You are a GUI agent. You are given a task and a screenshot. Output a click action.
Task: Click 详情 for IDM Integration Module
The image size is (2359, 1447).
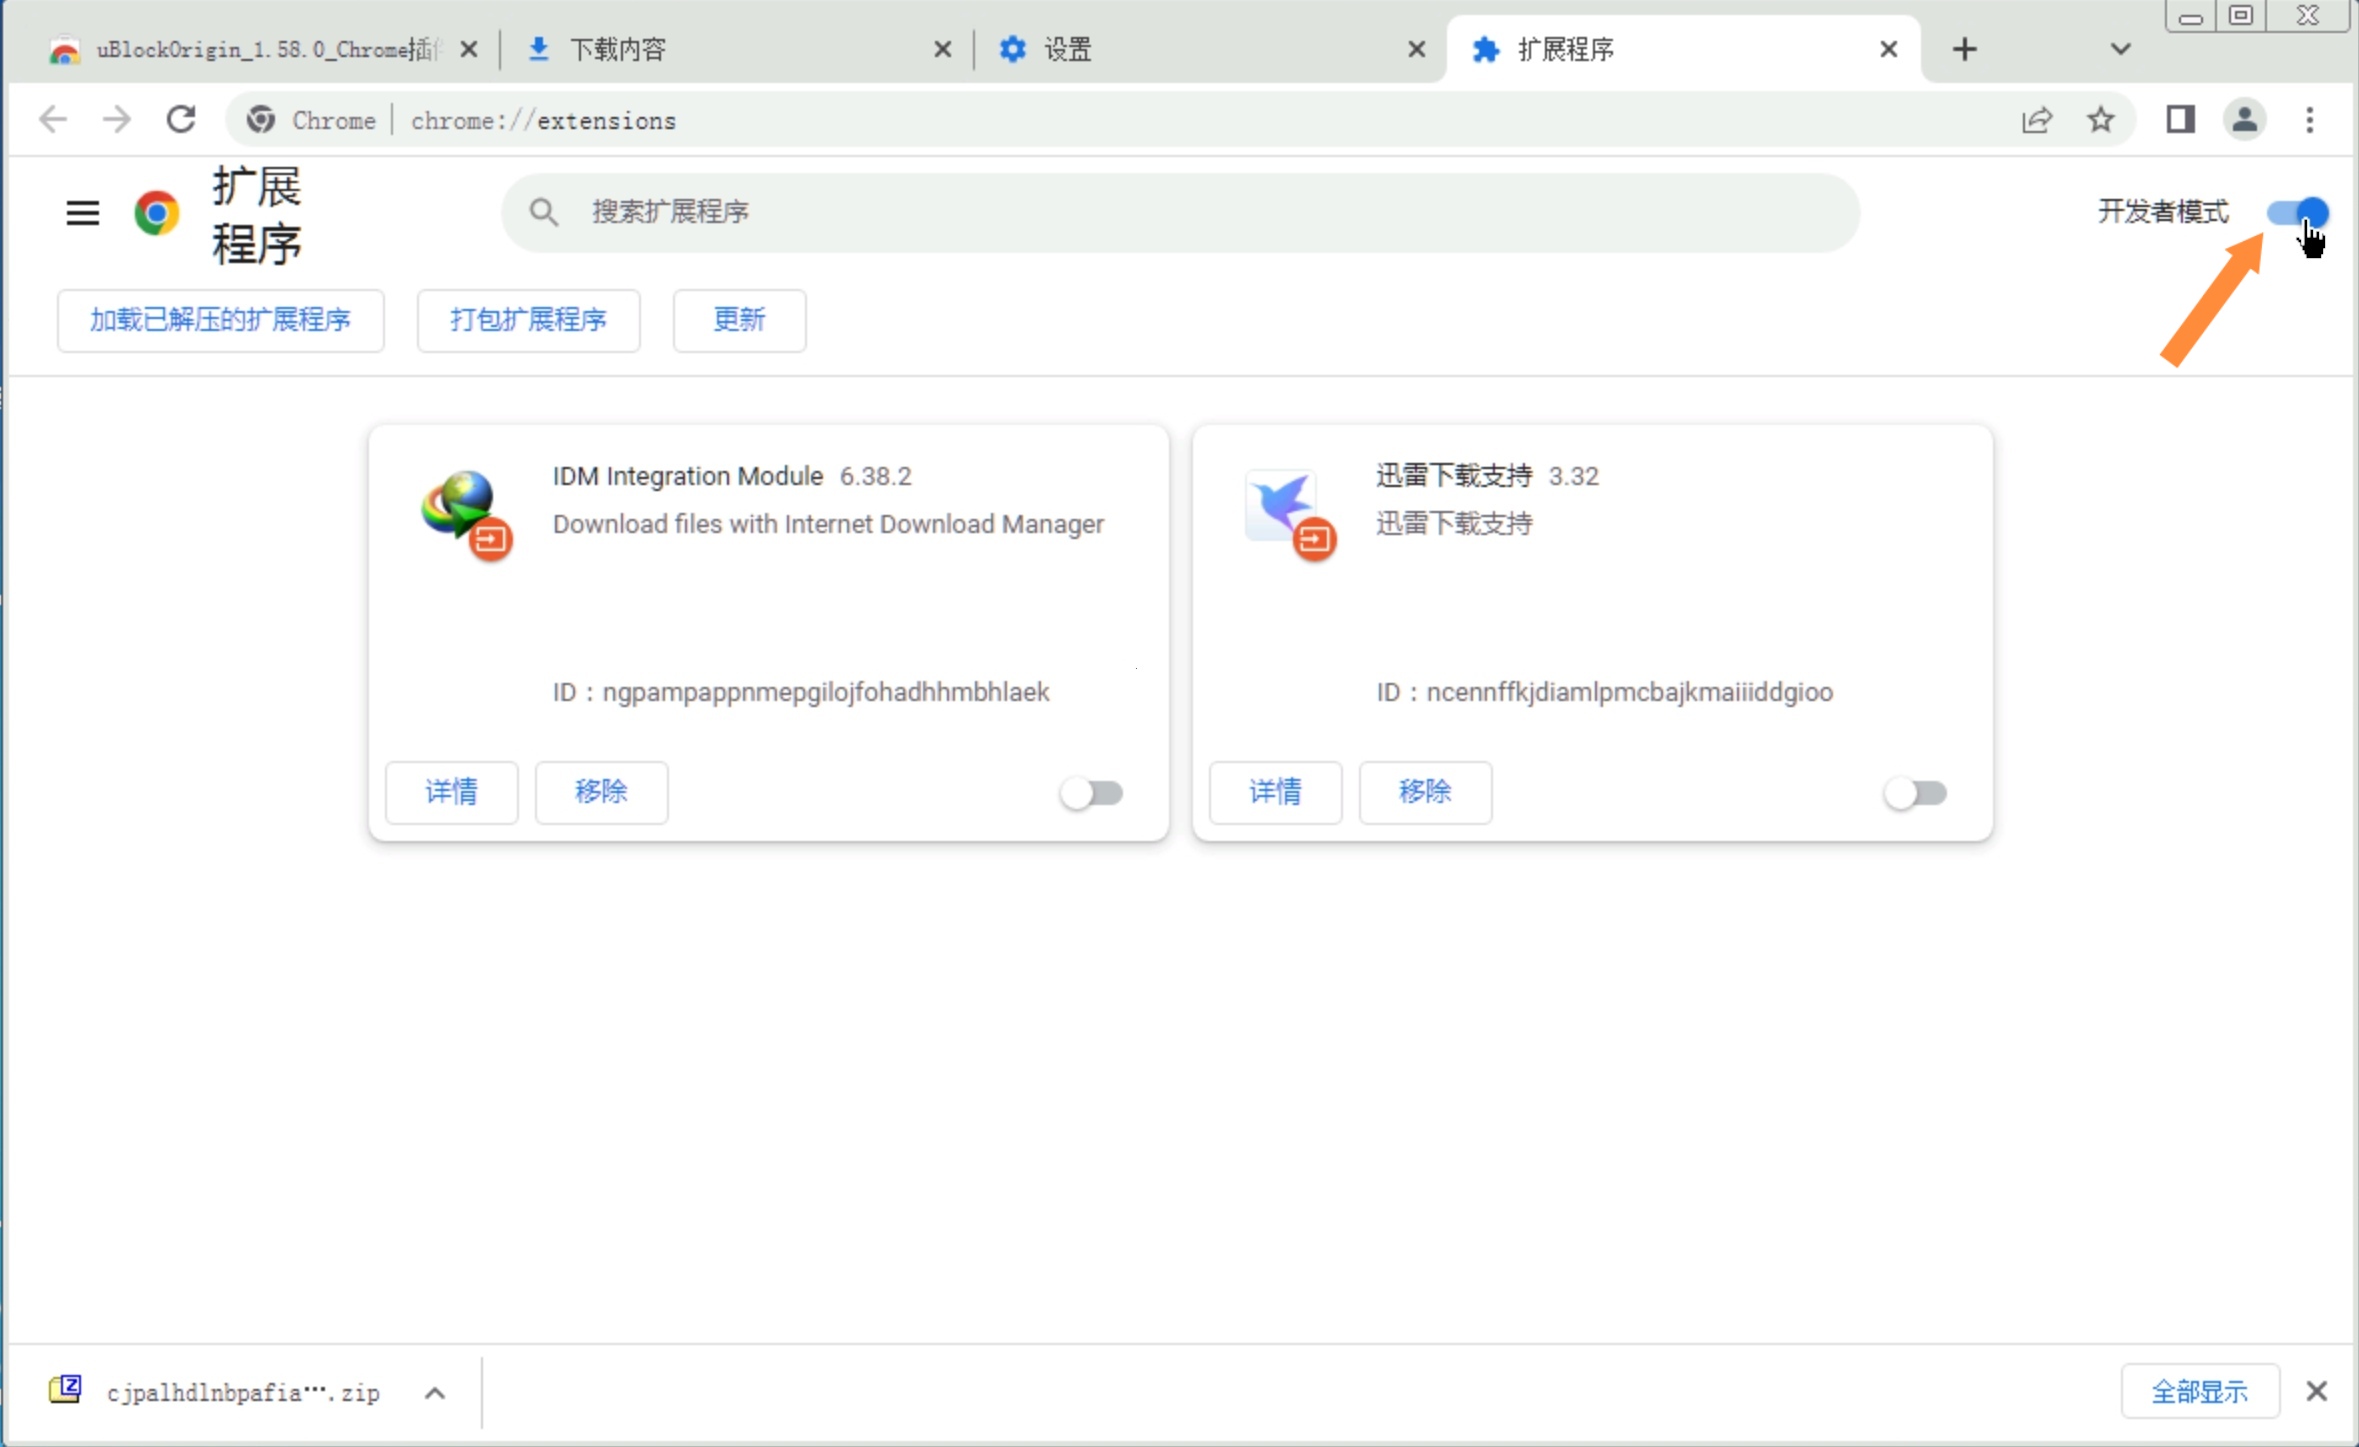451,792
